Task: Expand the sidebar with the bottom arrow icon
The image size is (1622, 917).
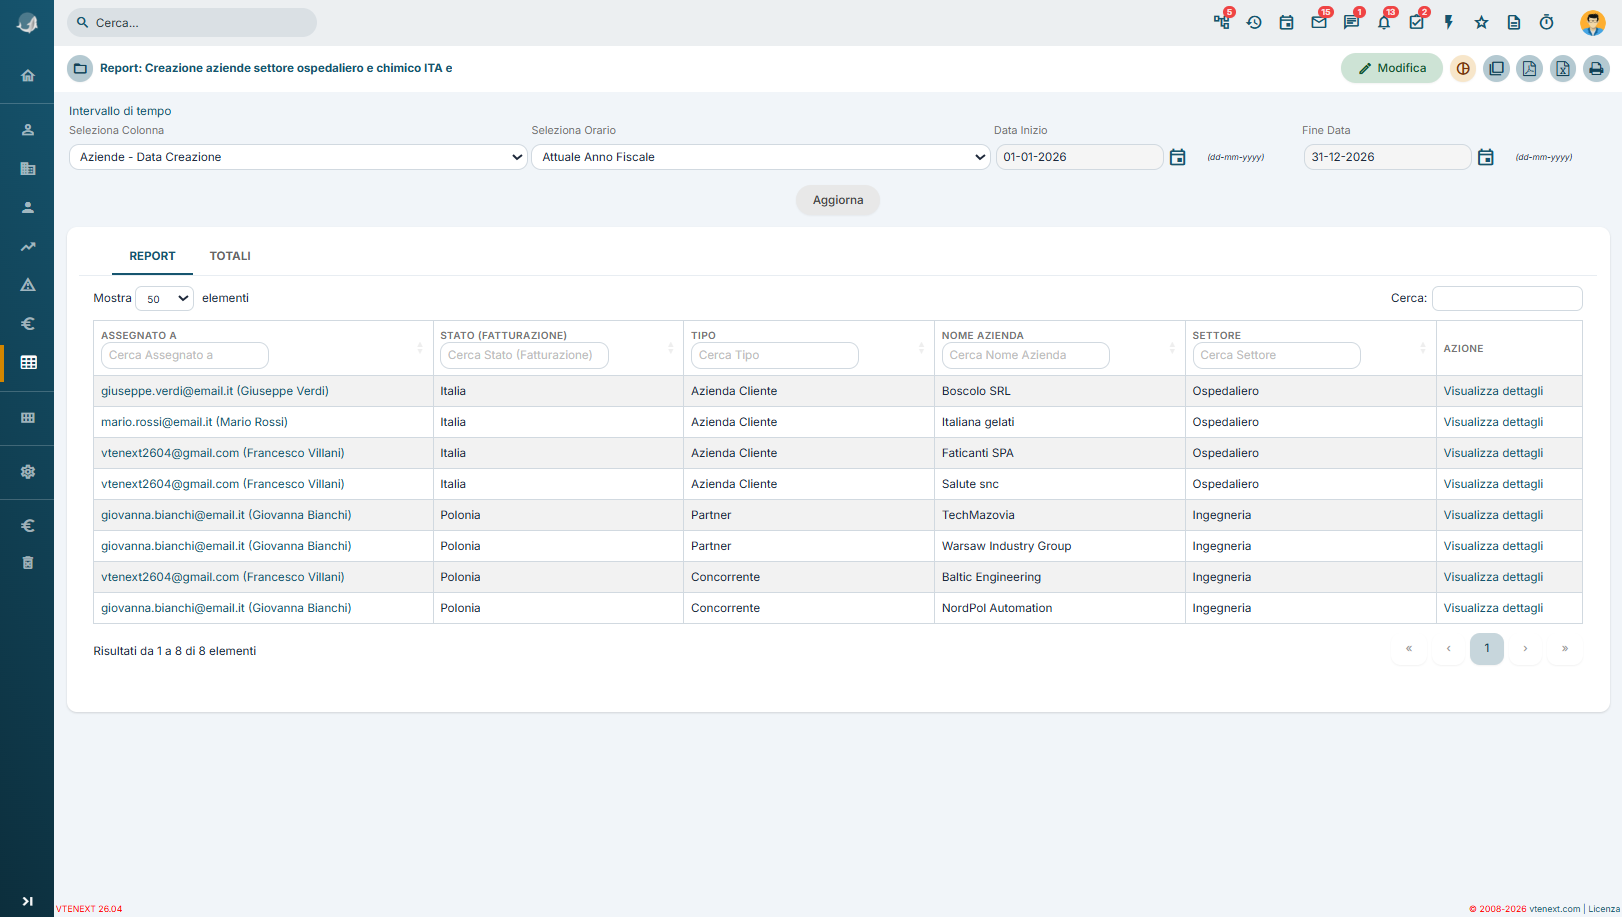Action: (x=28, y=901)
